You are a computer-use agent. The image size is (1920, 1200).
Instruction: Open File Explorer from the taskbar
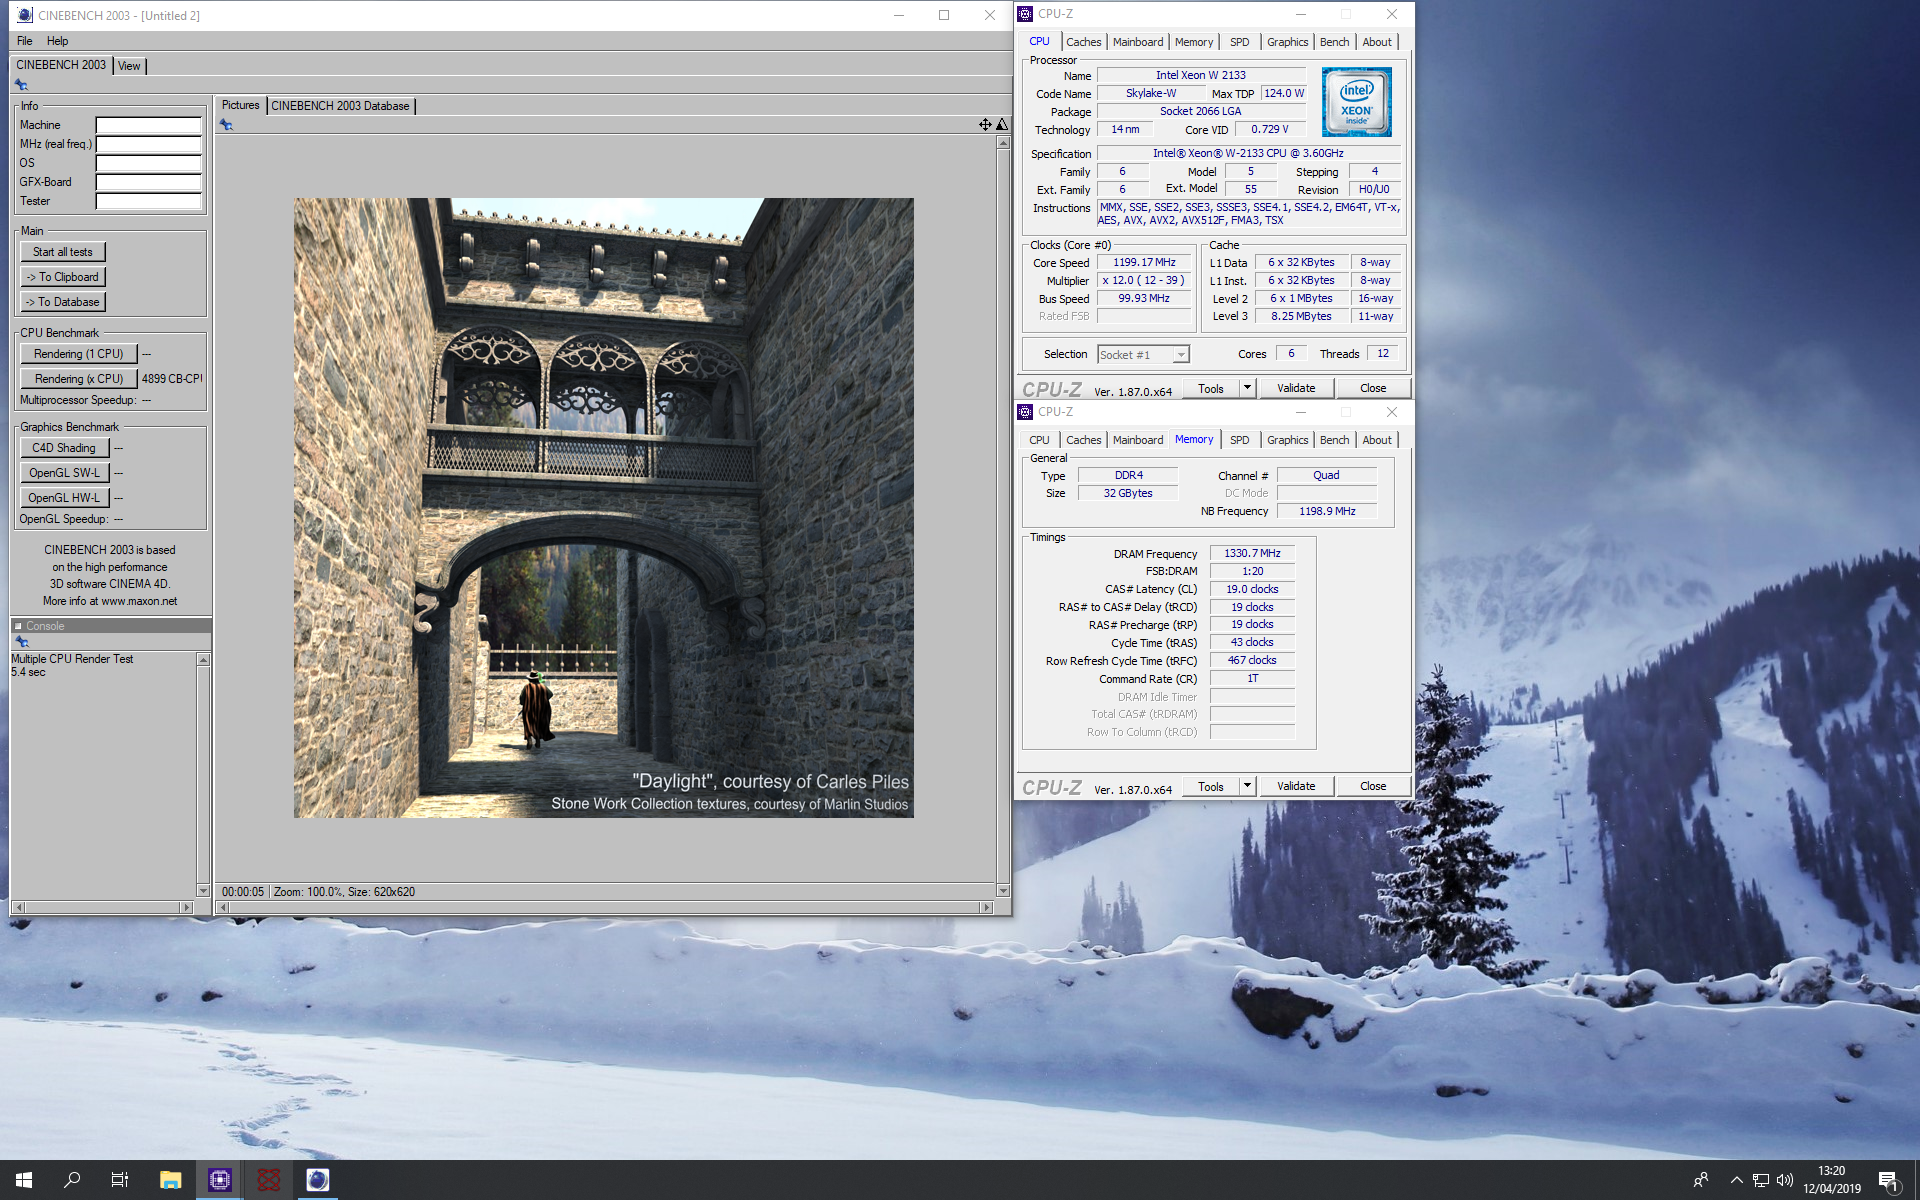click(x=170, y=1180)
